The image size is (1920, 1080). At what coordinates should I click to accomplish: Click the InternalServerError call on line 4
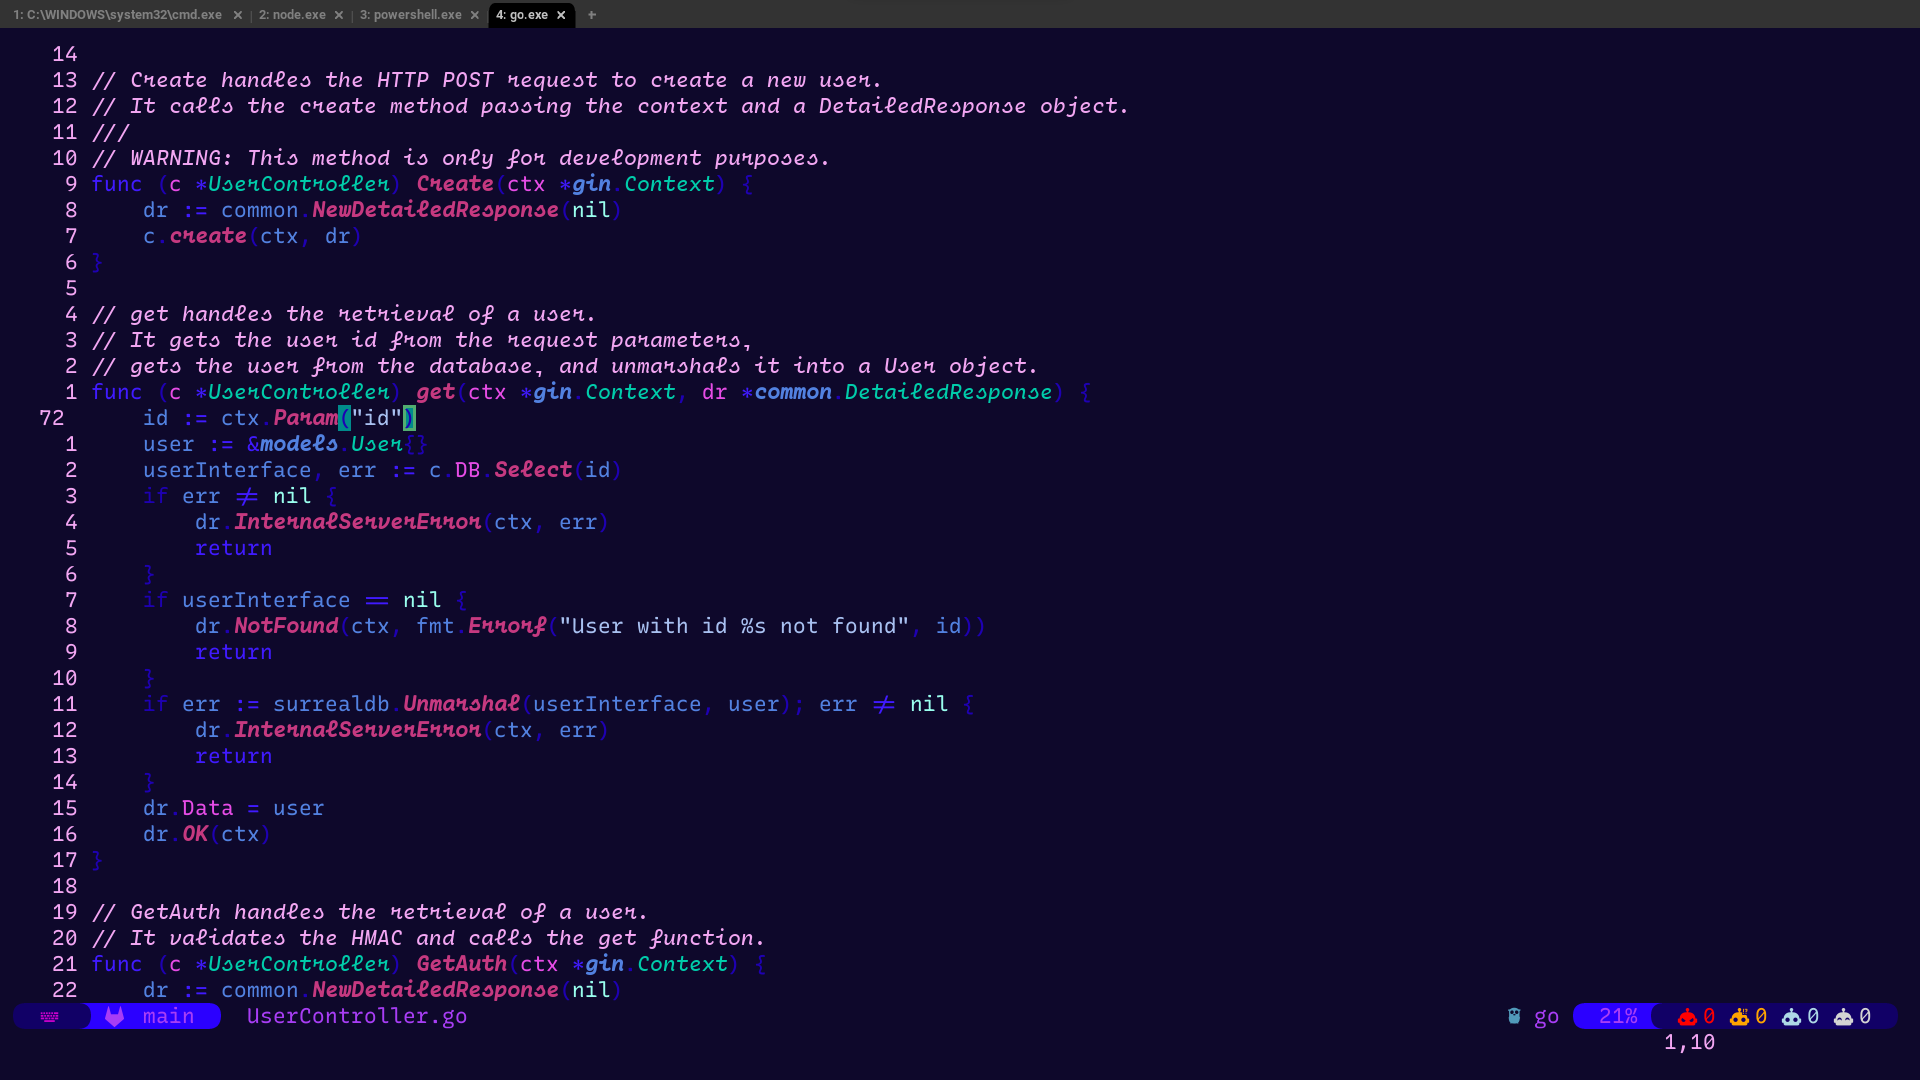click(357, 522)
